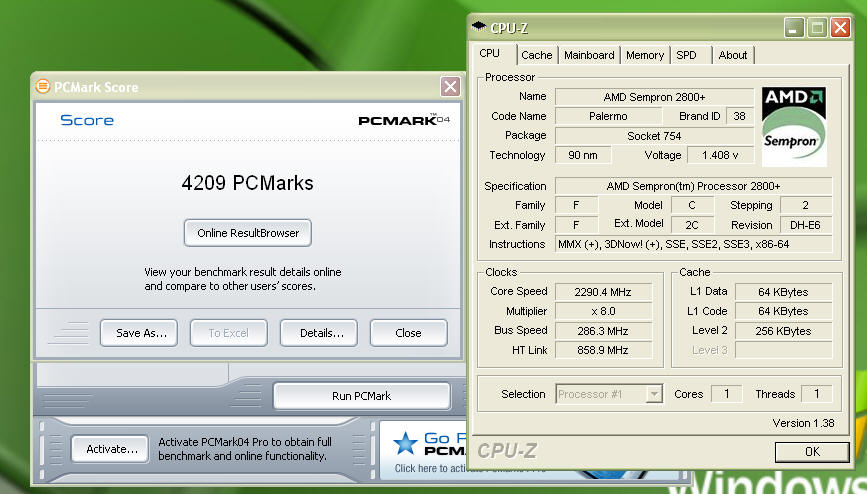Click the 4209 PCMarks score text
Image resolution: width=867 pixels, height=494 pixels.
pyautogui.click(x=247, y=183)
